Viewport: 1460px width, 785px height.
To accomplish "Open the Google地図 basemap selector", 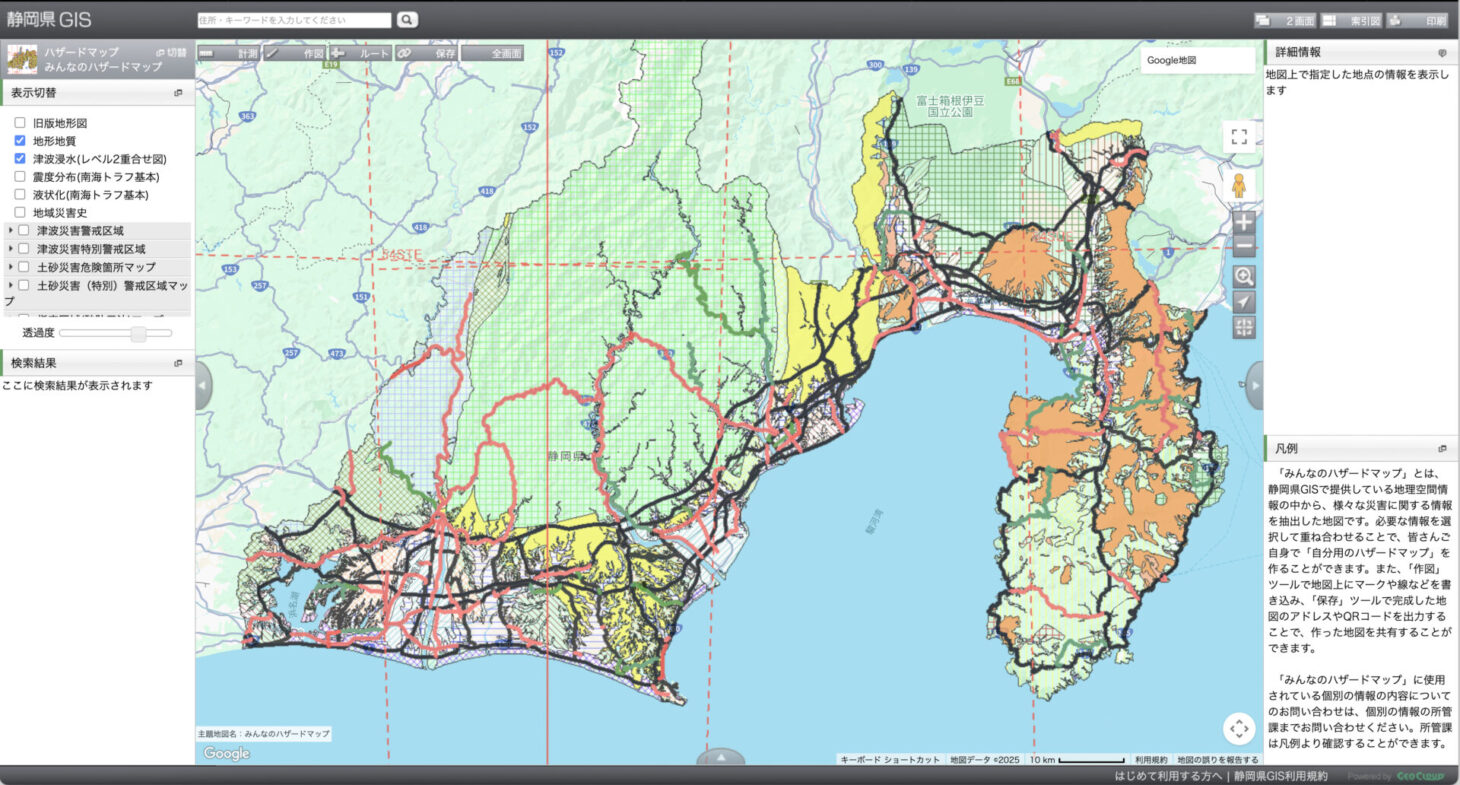I will click(1197, 60).
